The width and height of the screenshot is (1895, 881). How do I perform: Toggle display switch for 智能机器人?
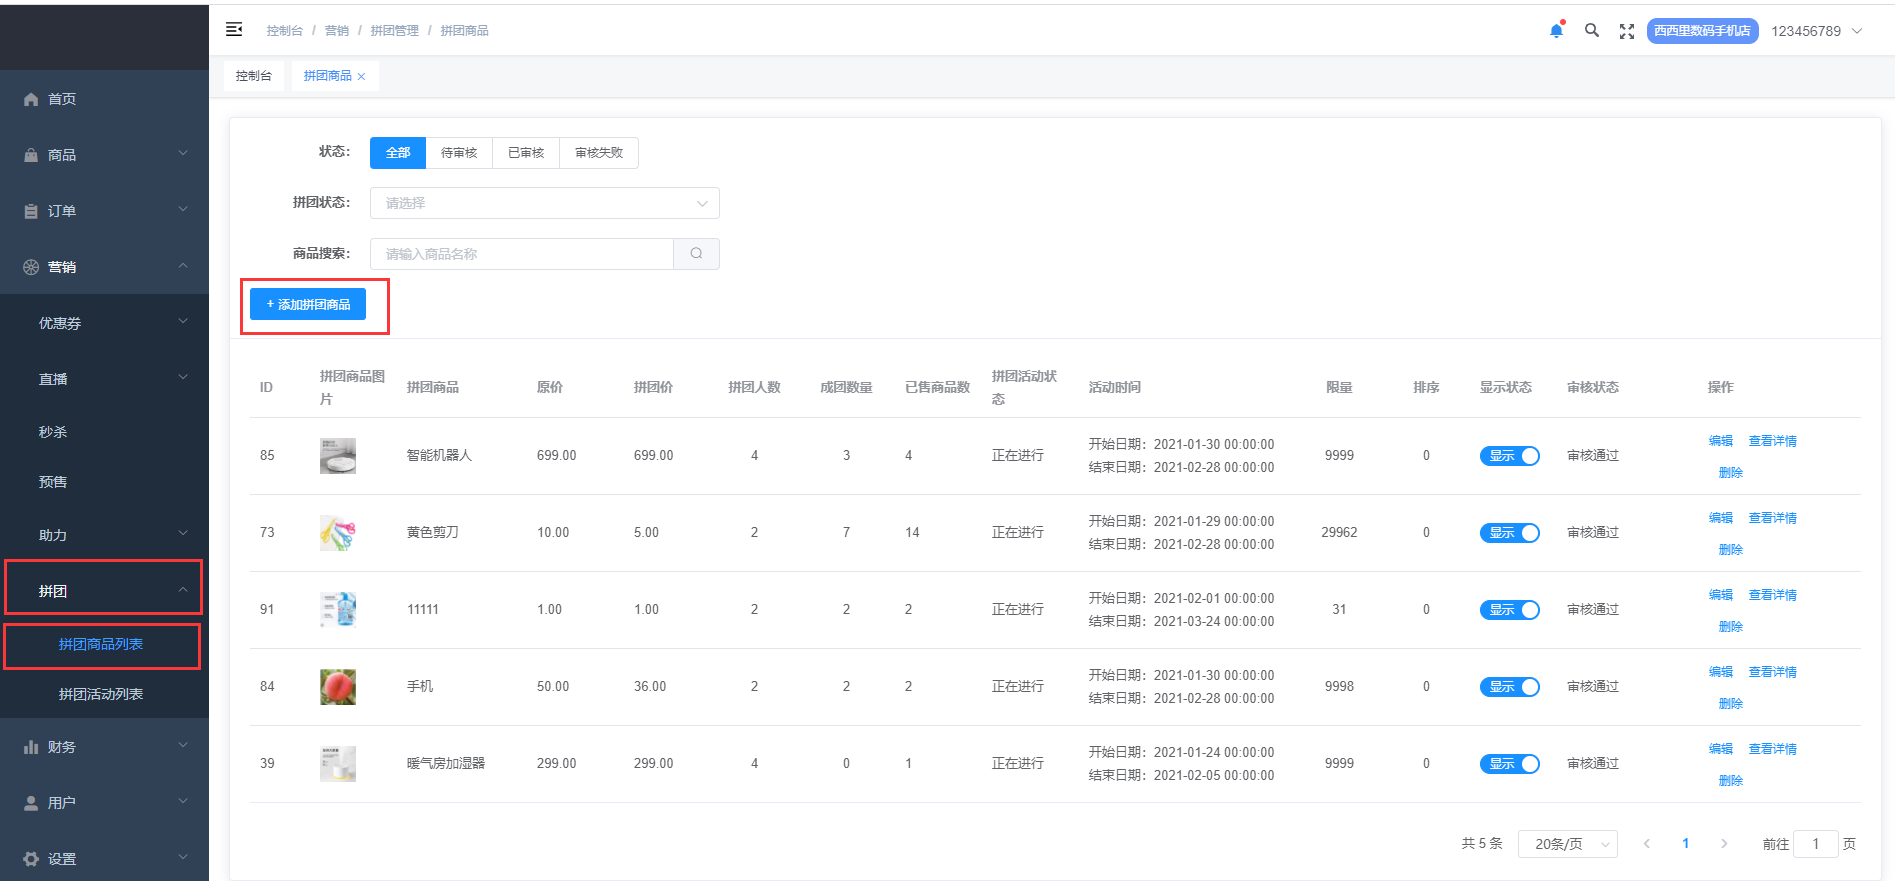(x=1509, y=456)
